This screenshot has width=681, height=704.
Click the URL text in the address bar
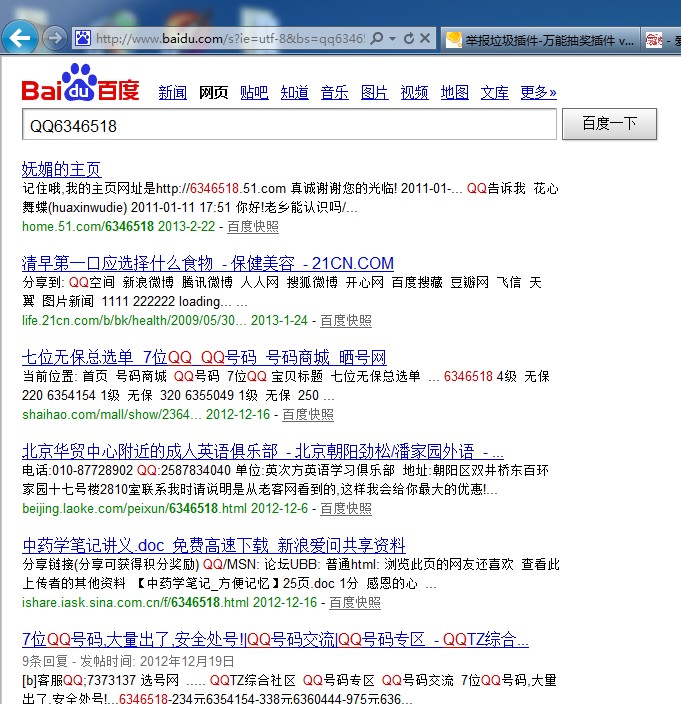(230, 39)
